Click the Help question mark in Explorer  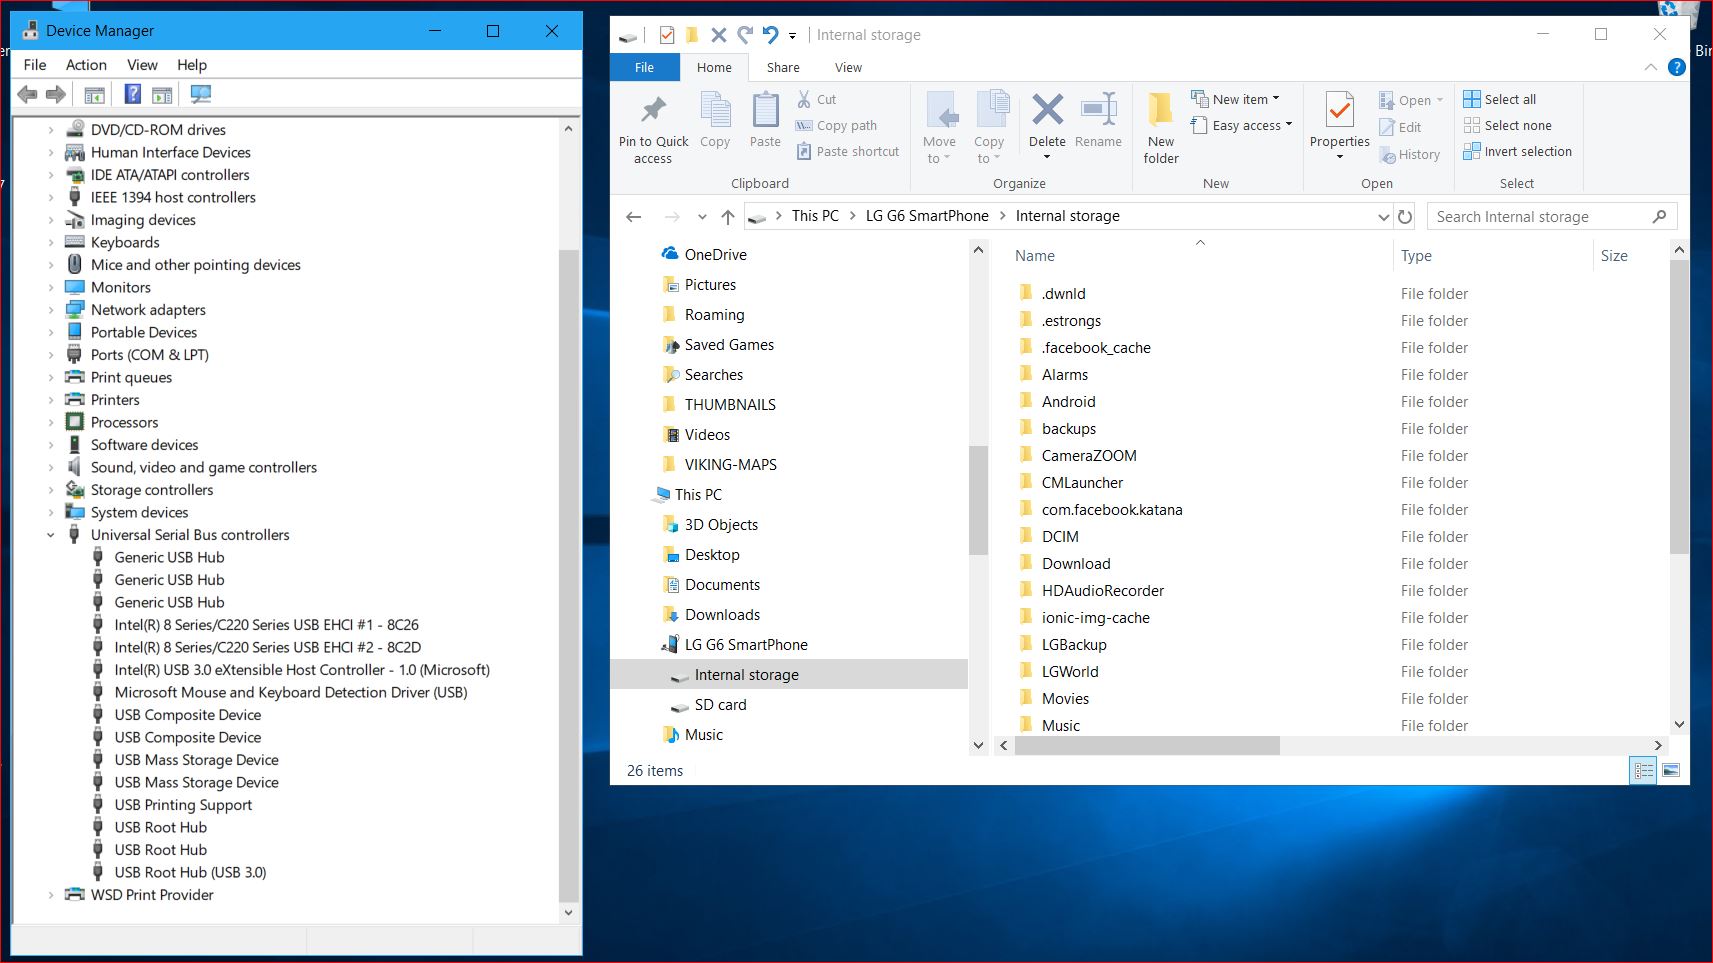click(x=1677, y=67)
